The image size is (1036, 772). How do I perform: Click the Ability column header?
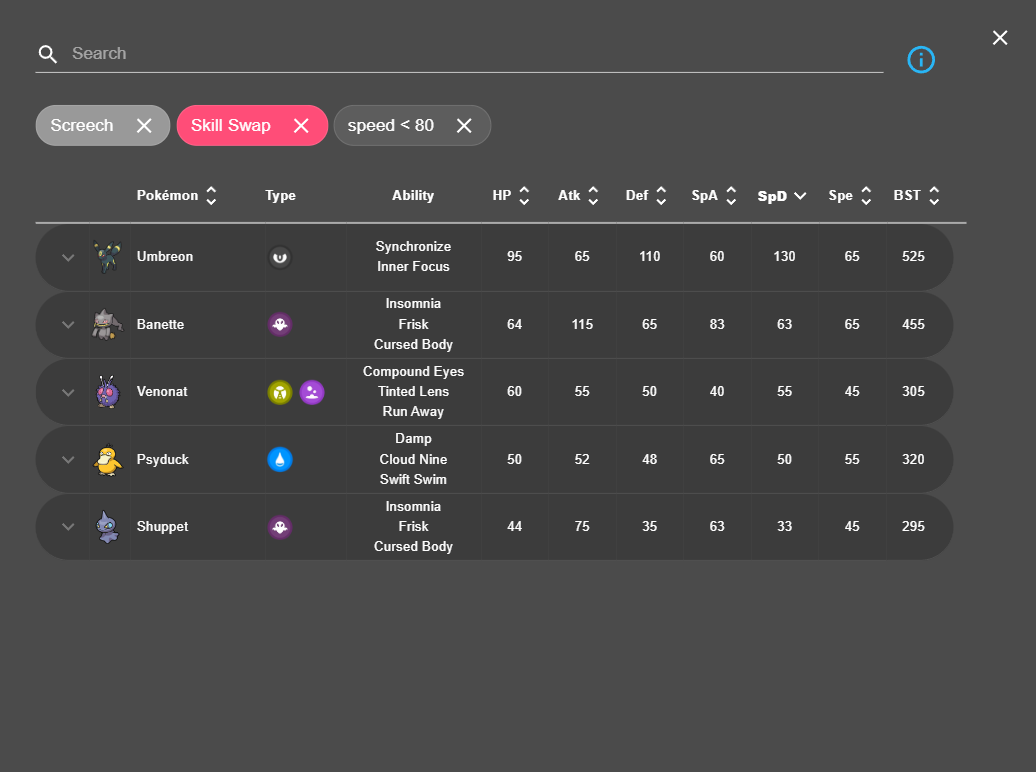coord(413,196)
